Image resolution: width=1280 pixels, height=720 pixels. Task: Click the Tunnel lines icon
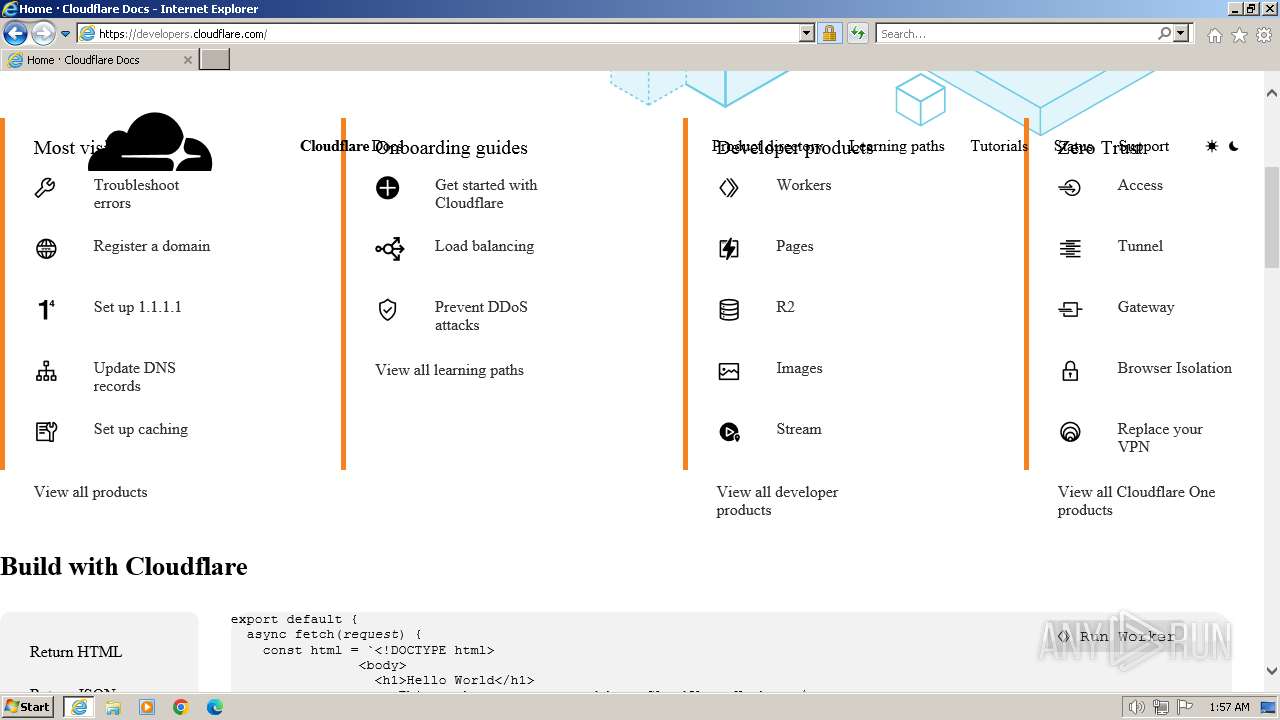[x=1070, y=249]
